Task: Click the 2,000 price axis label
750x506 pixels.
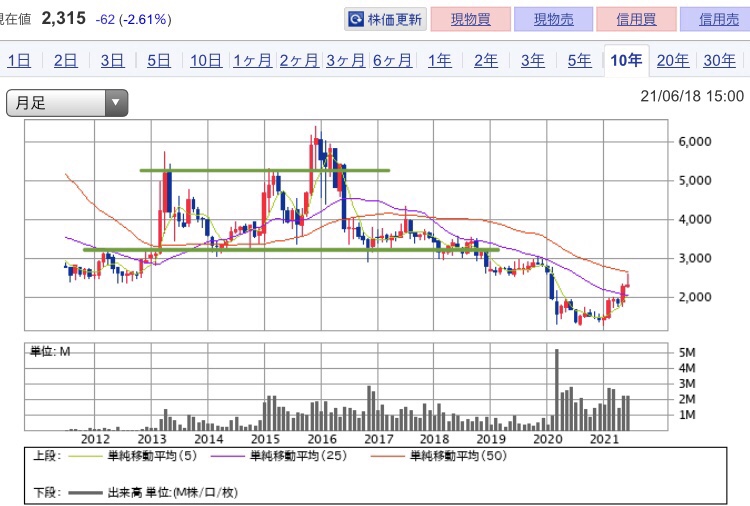Action: [695, 297]
